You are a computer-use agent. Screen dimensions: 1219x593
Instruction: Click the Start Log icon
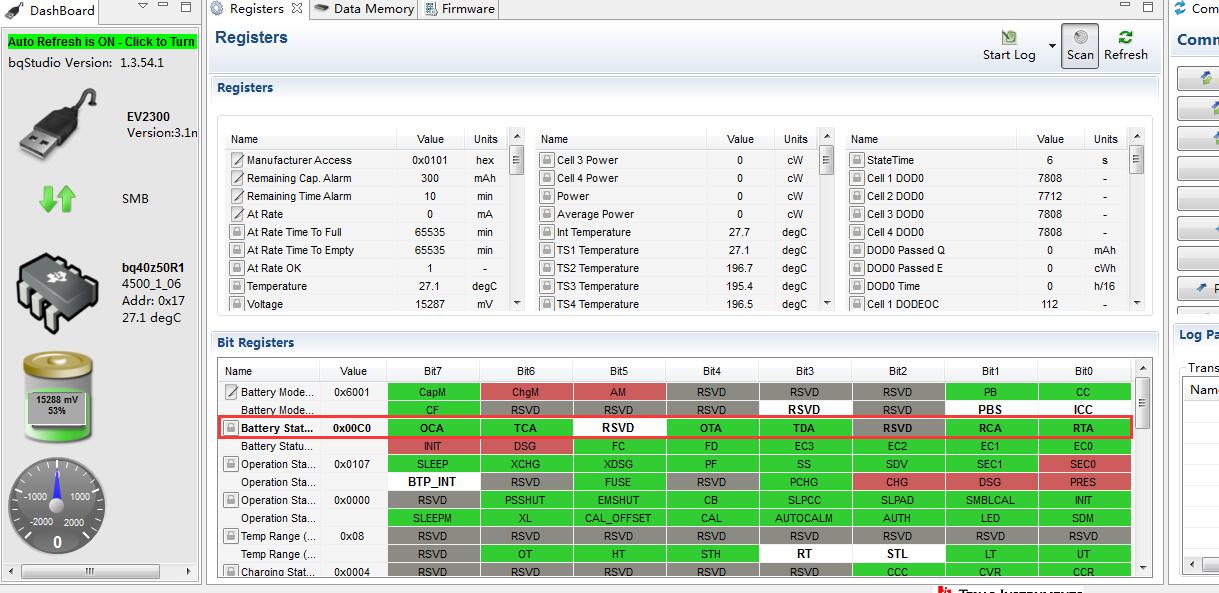[x=1009, y=37]
